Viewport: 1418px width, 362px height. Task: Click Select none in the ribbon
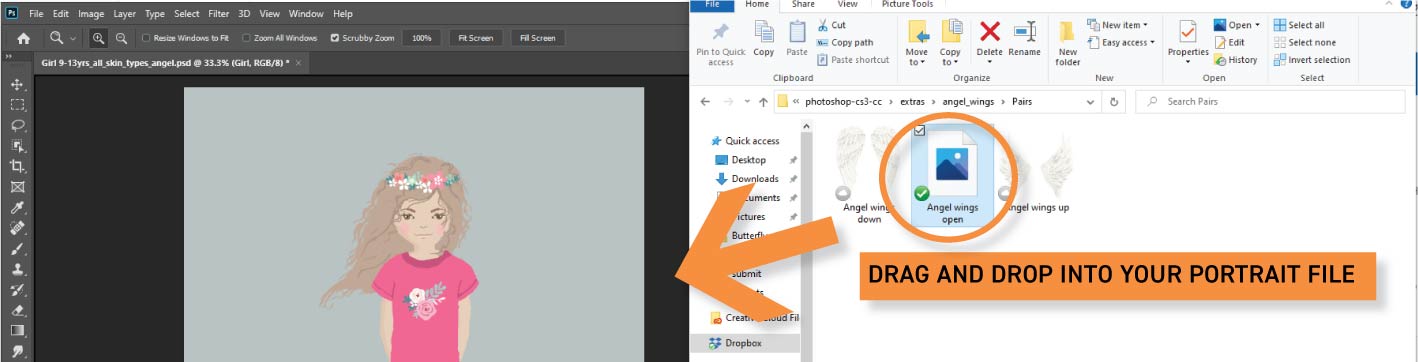point(1304,42)
